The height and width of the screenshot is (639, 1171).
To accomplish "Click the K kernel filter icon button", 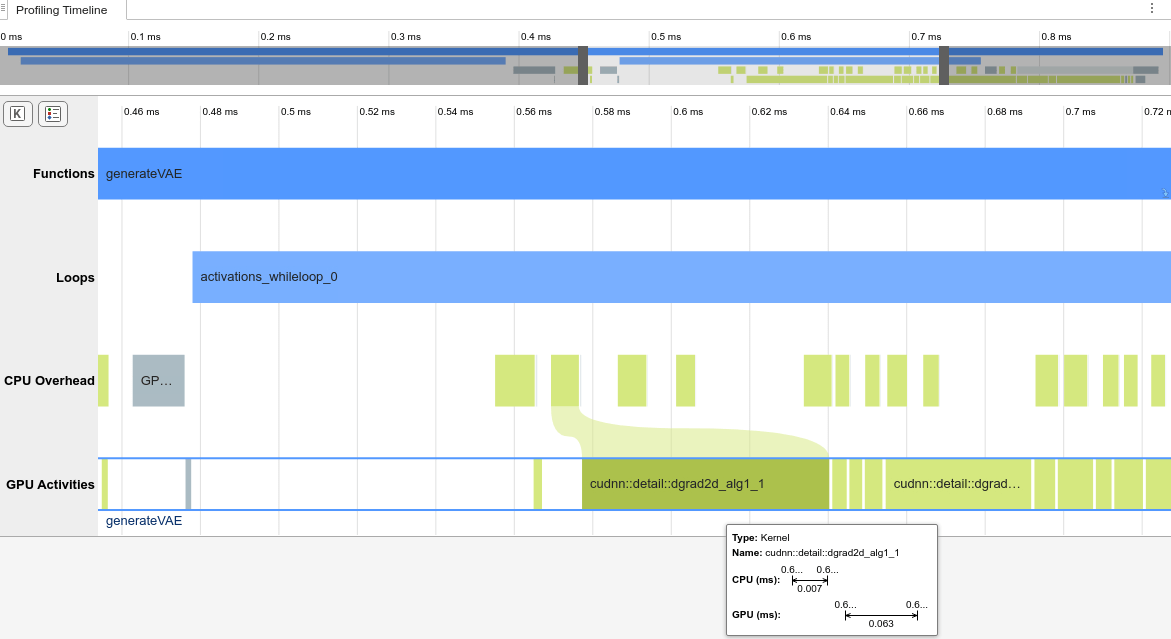I will 18,114.
